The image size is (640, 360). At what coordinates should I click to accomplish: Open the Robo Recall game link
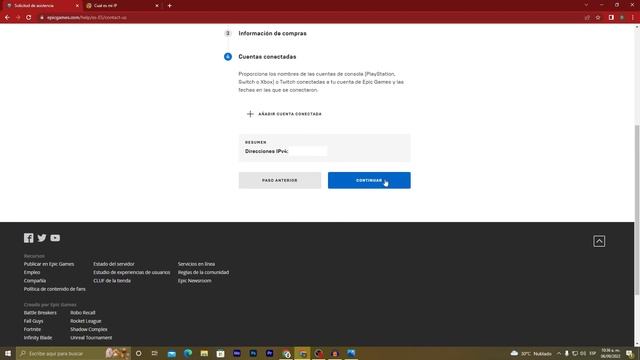pos(83,313)
